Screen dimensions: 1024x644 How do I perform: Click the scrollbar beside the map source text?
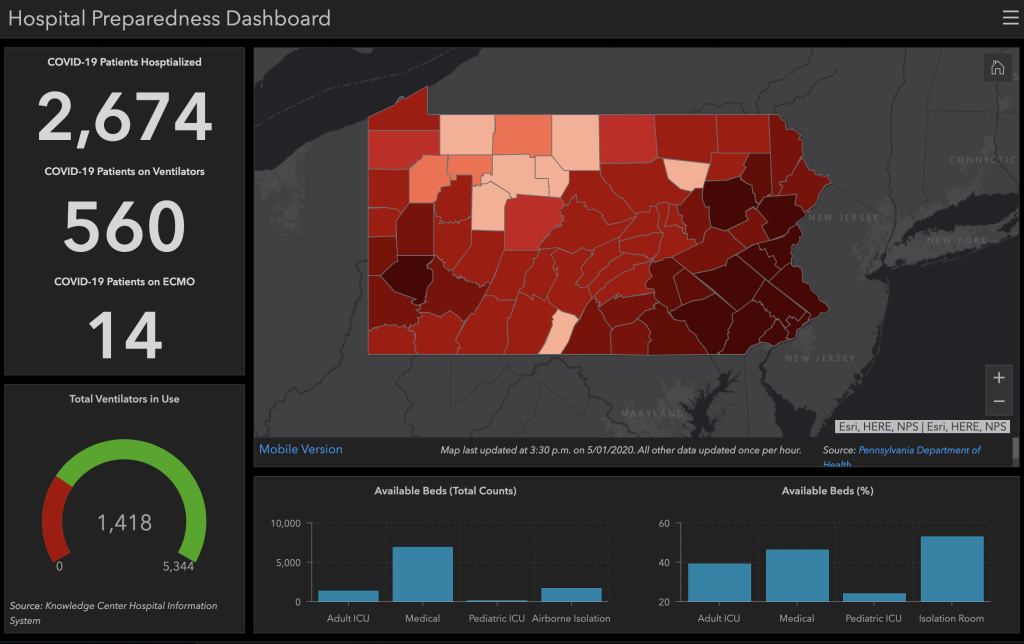pos(1016,451)
